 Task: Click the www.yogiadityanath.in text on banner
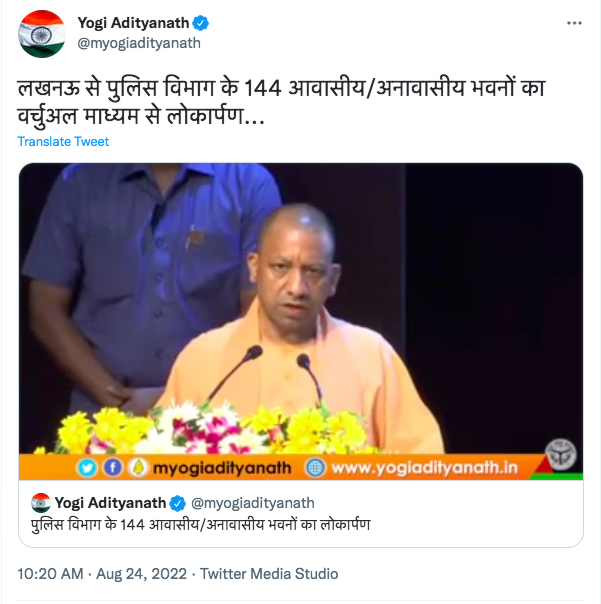click(x=424, y=468)
